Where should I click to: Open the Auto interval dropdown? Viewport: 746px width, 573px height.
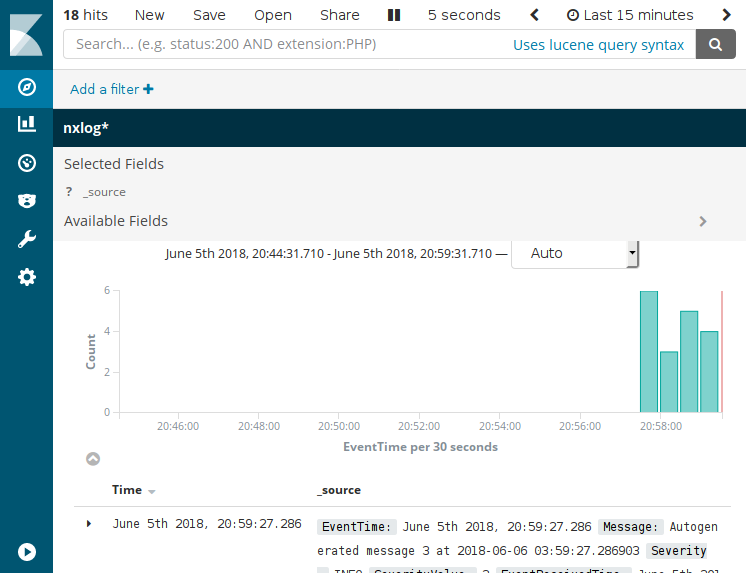click(575, 254)
